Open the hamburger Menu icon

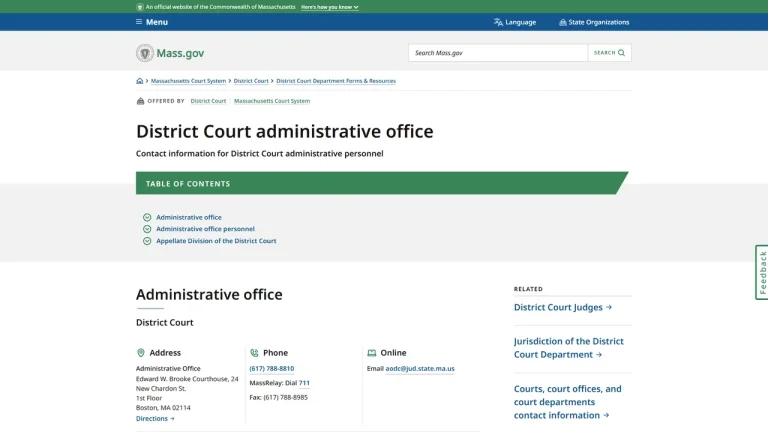(139, 22)
